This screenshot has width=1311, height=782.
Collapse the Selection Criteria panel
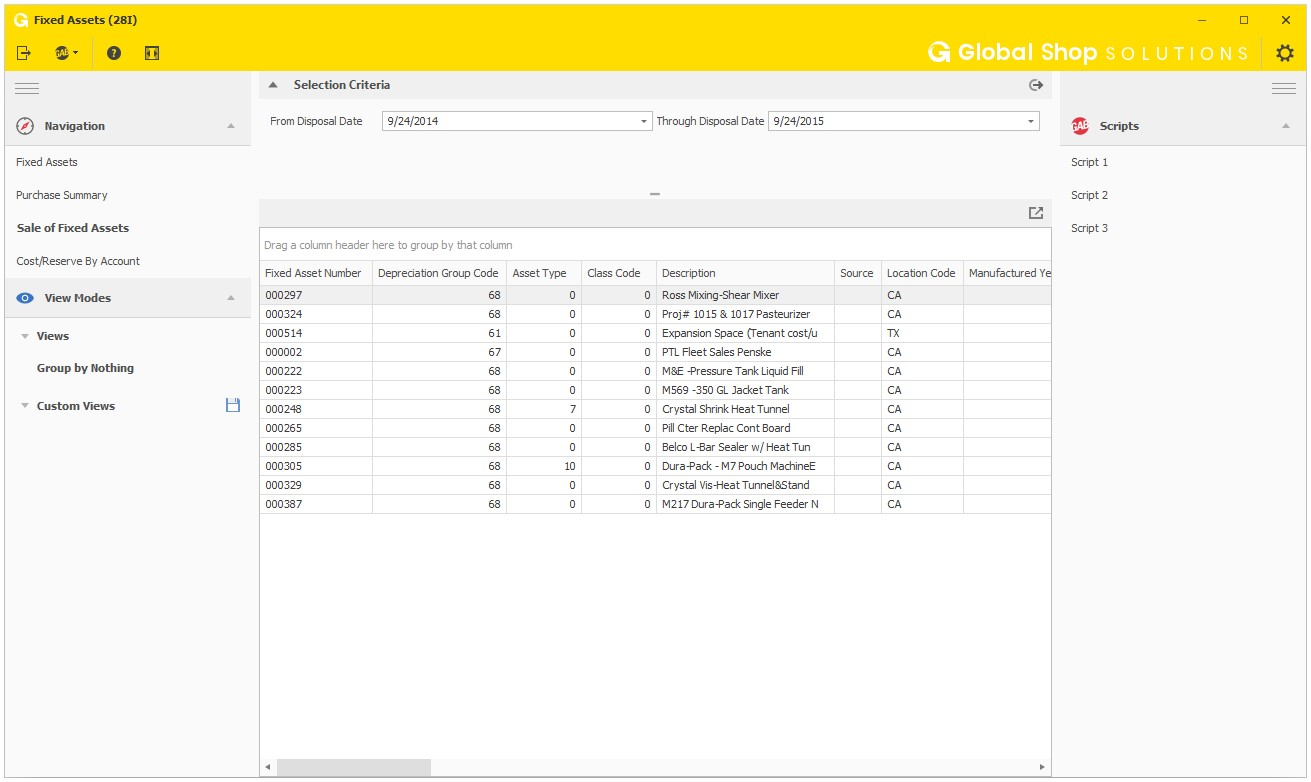(x=273, y=85)
